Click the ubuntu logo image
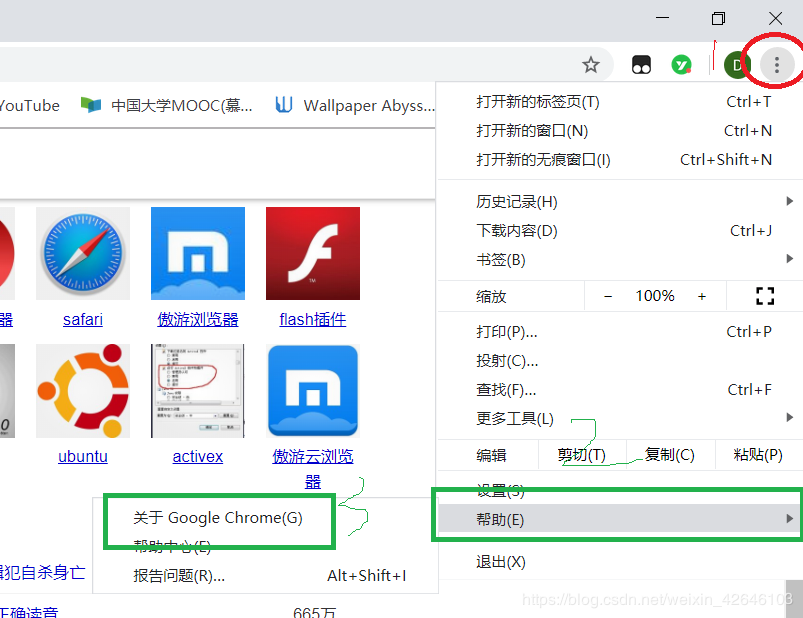Viewport: 803px width, 618px height. [83, 391]
